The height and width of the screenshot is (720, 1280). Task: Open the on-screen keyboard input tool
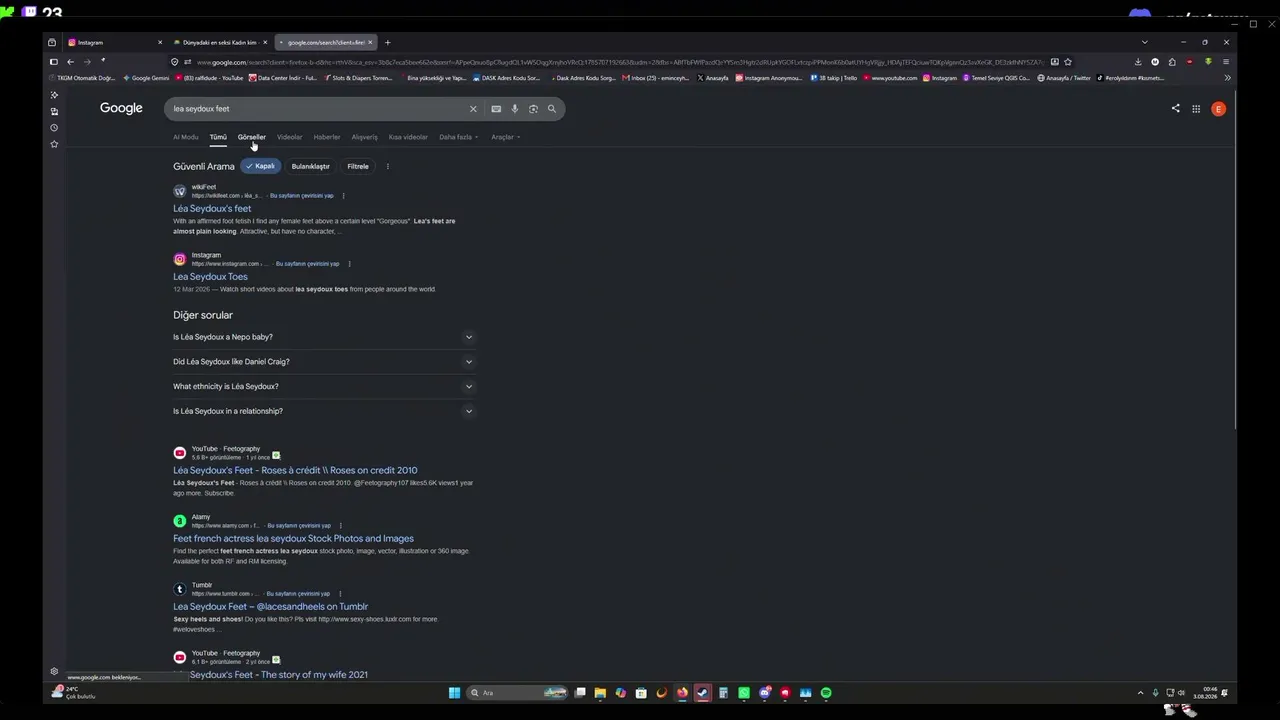pyautogui.click(x=496, y=109)
